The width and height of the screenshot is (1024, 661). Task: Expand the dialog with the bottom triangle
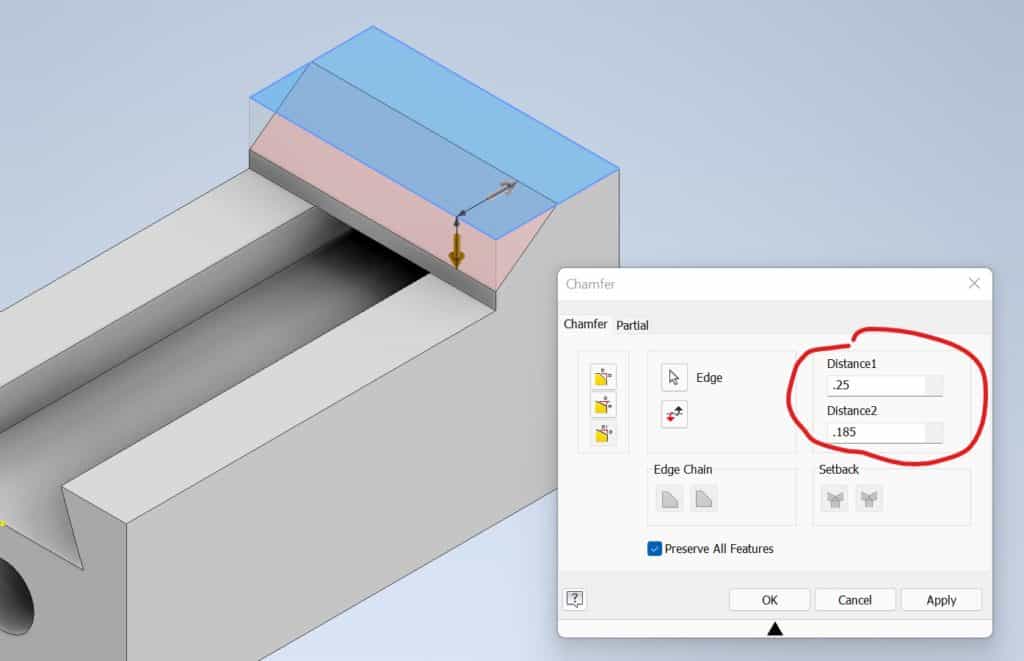(x=775, y=629)
